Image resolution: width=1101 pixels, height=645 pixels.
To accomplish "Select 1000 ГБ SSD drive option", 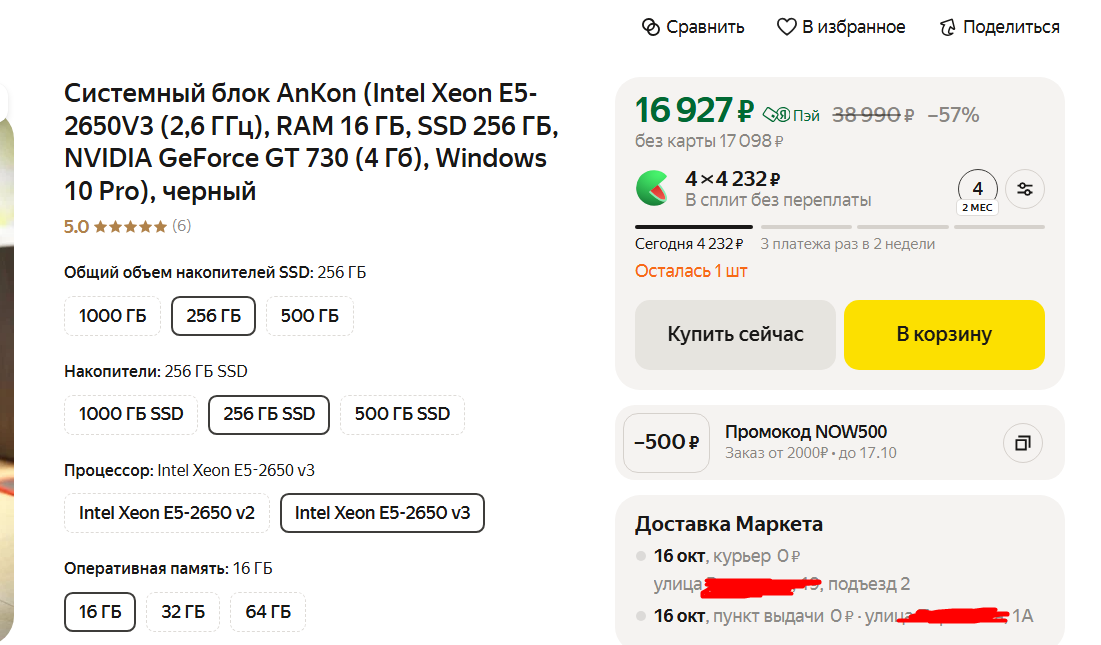I will [x=131, y=414].
